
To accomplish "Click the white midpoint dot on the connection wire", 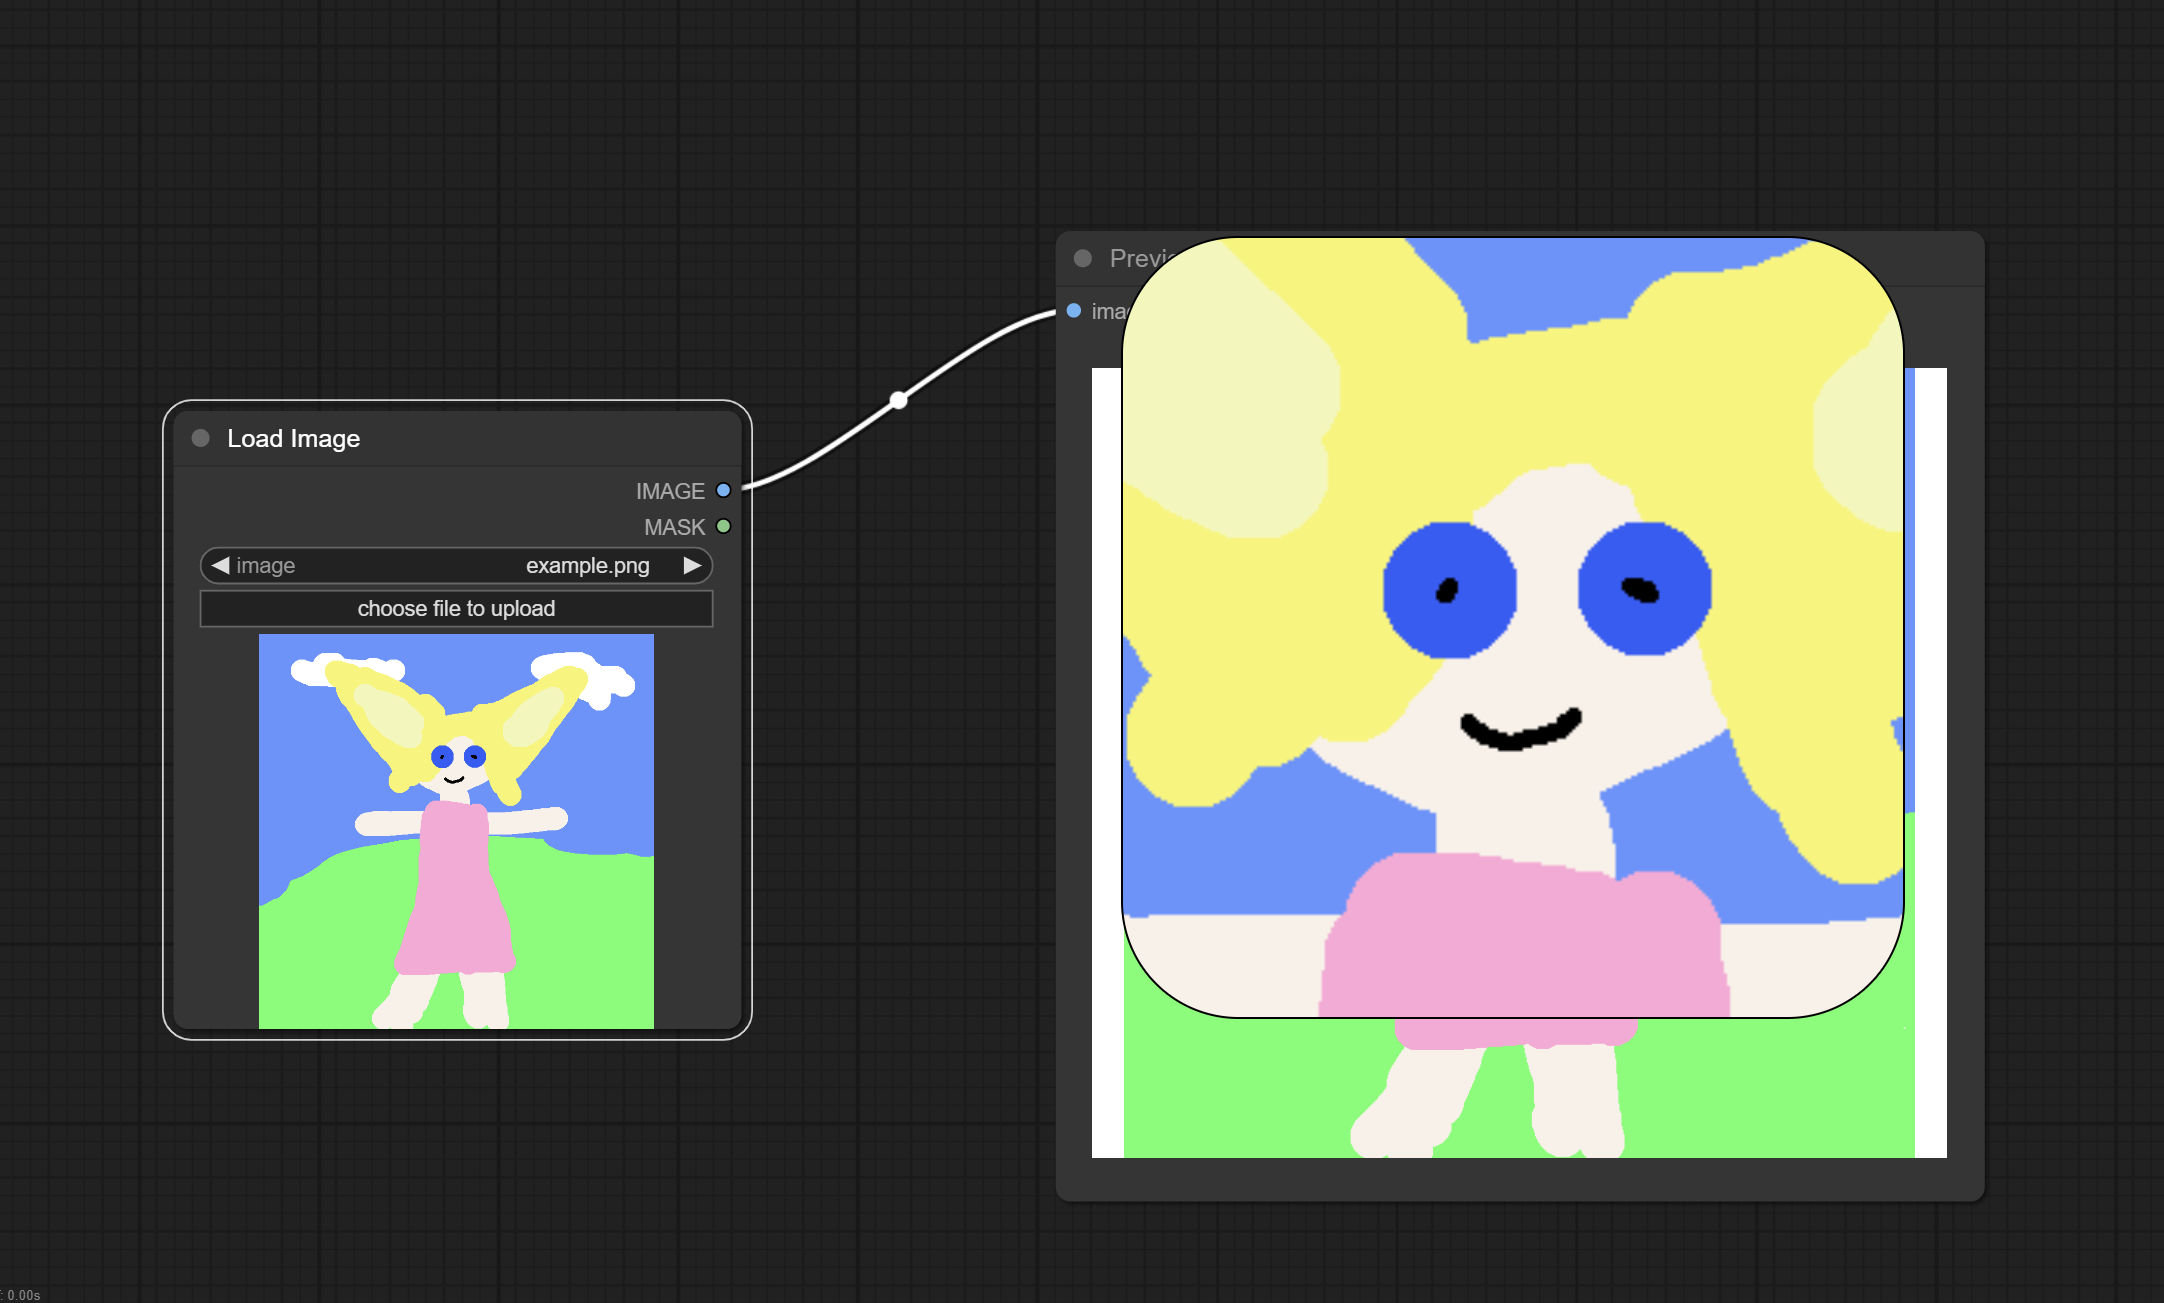I will click(x=898, y=400).
